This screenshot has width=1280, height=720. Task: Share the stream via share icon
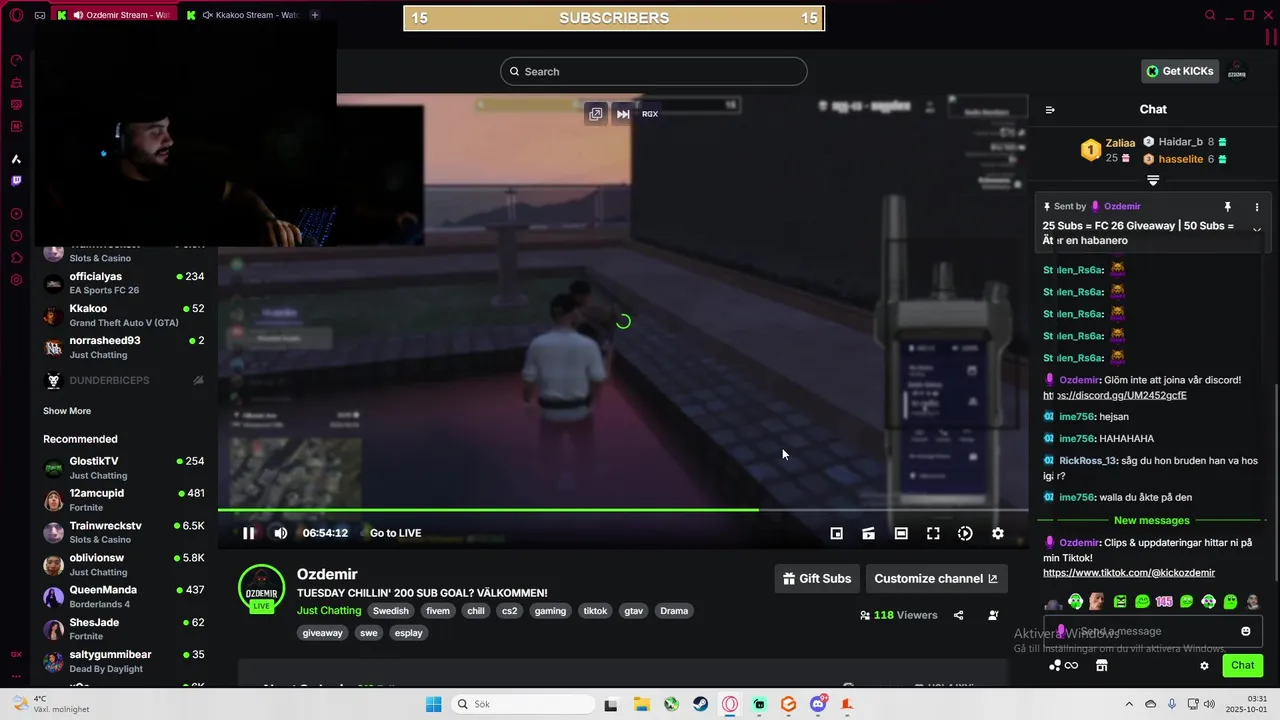(958, 615)
